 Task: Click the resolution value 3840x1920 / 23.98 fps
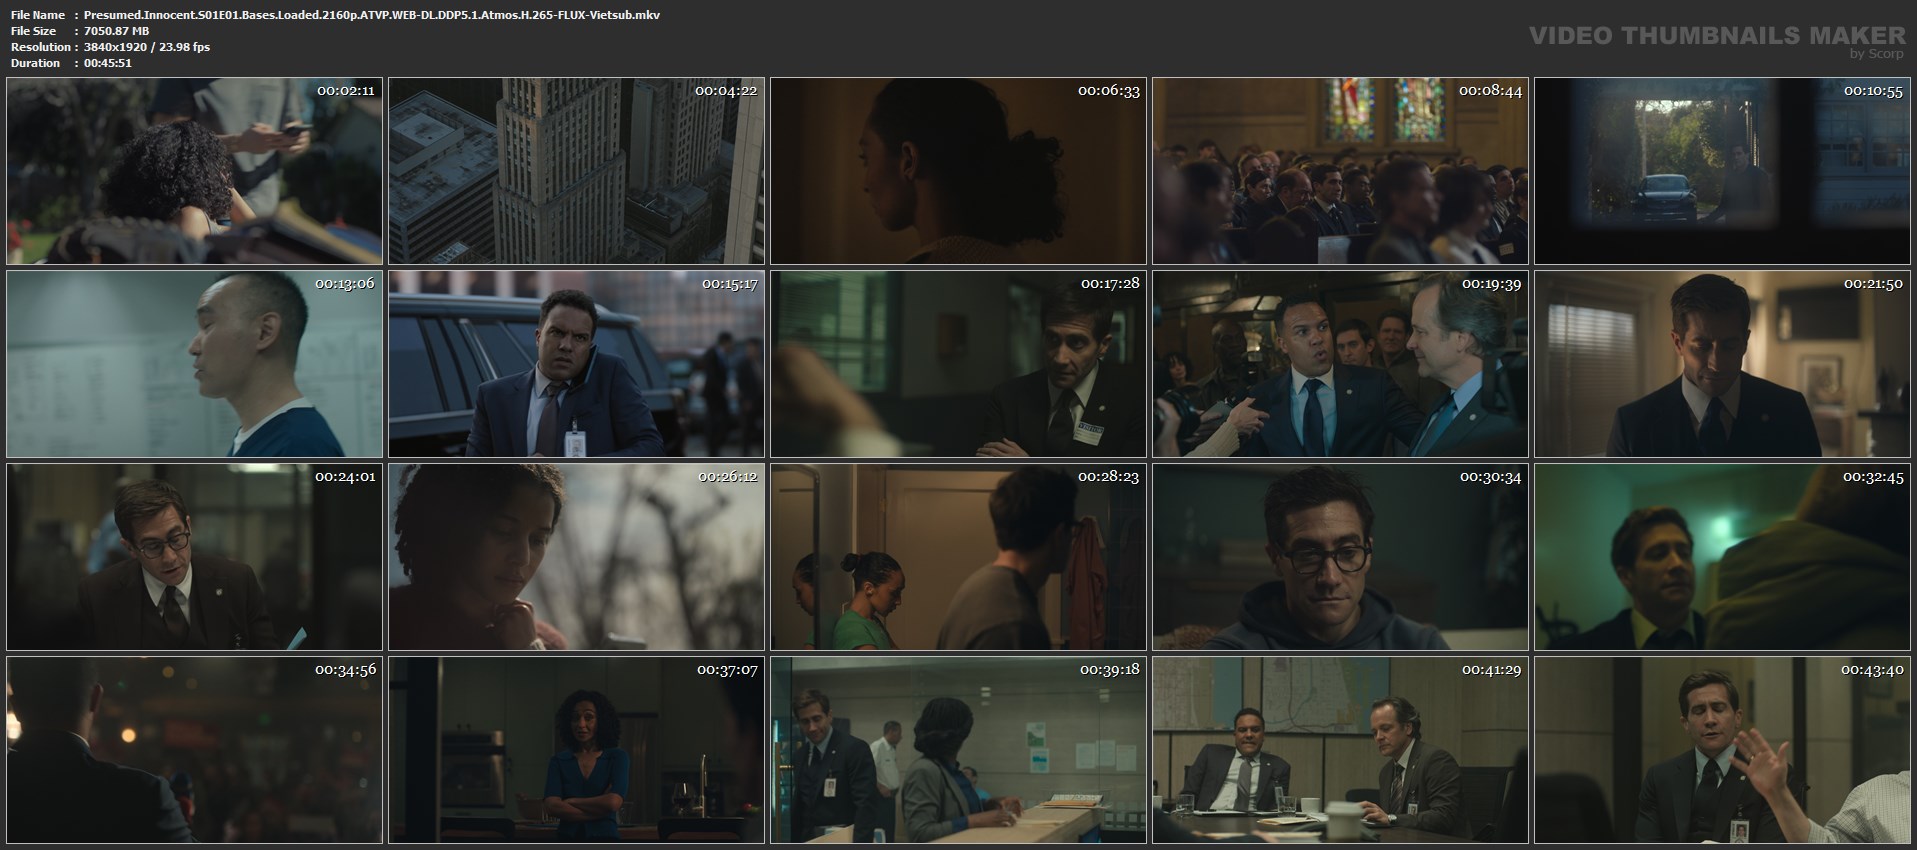click(147, 47)
